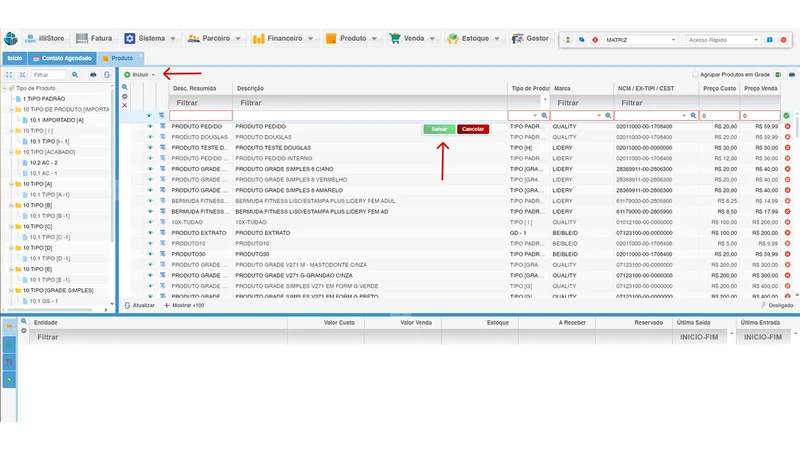Click the Salvar button
The height and width of the screenshot is (450, 800).
pyautogui.click(x=439, y=129)
